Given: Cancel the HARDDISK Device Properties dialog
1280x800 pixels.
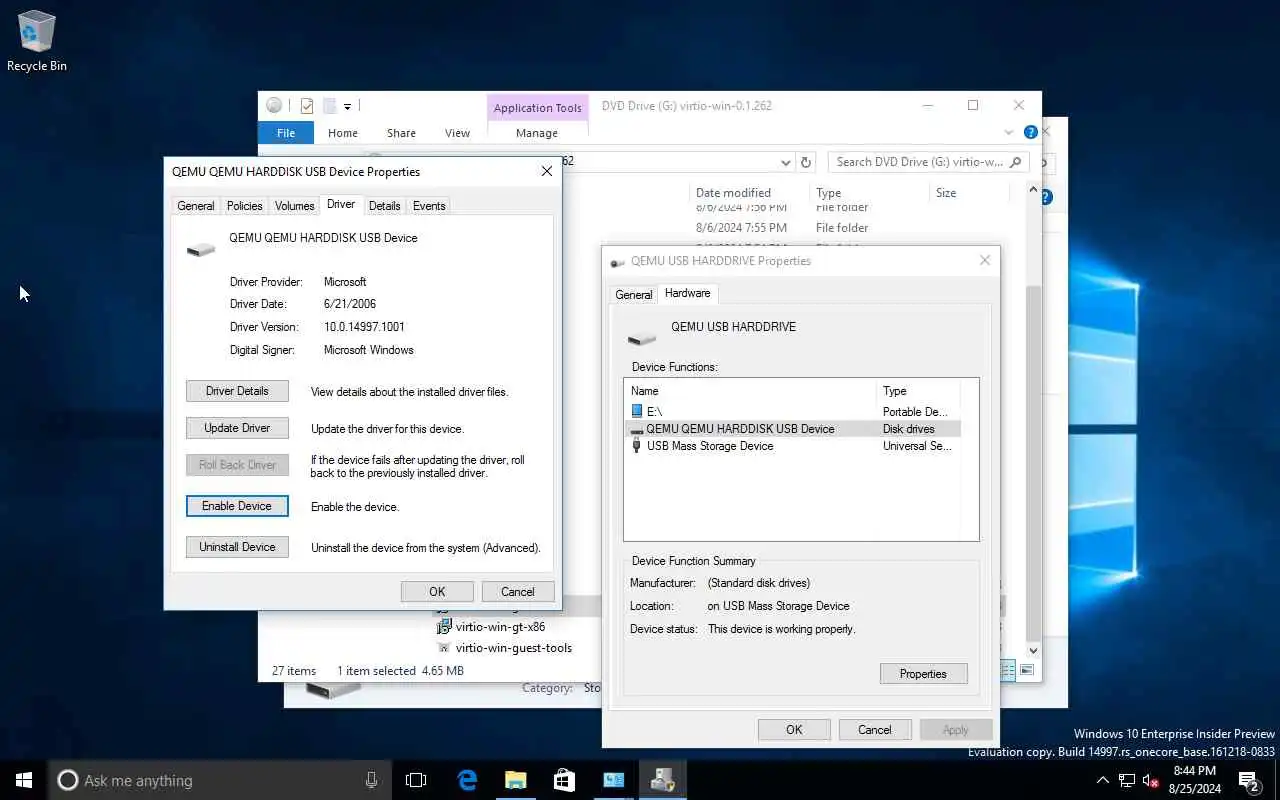Looking at the screenshot, I should tap(518, 591).
